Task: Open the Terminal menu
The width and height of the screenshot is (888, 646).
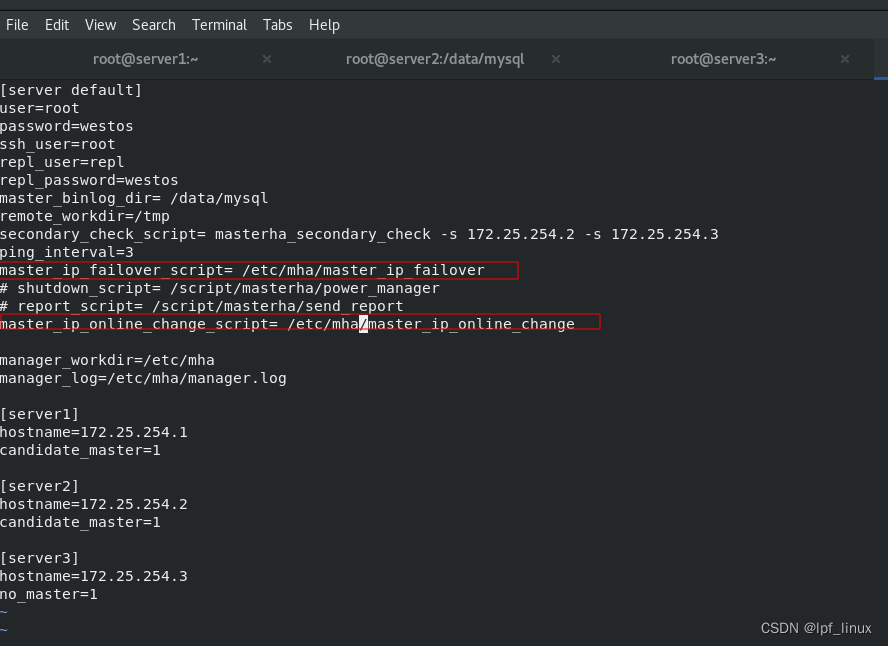Action: click(x=219, y=24)
